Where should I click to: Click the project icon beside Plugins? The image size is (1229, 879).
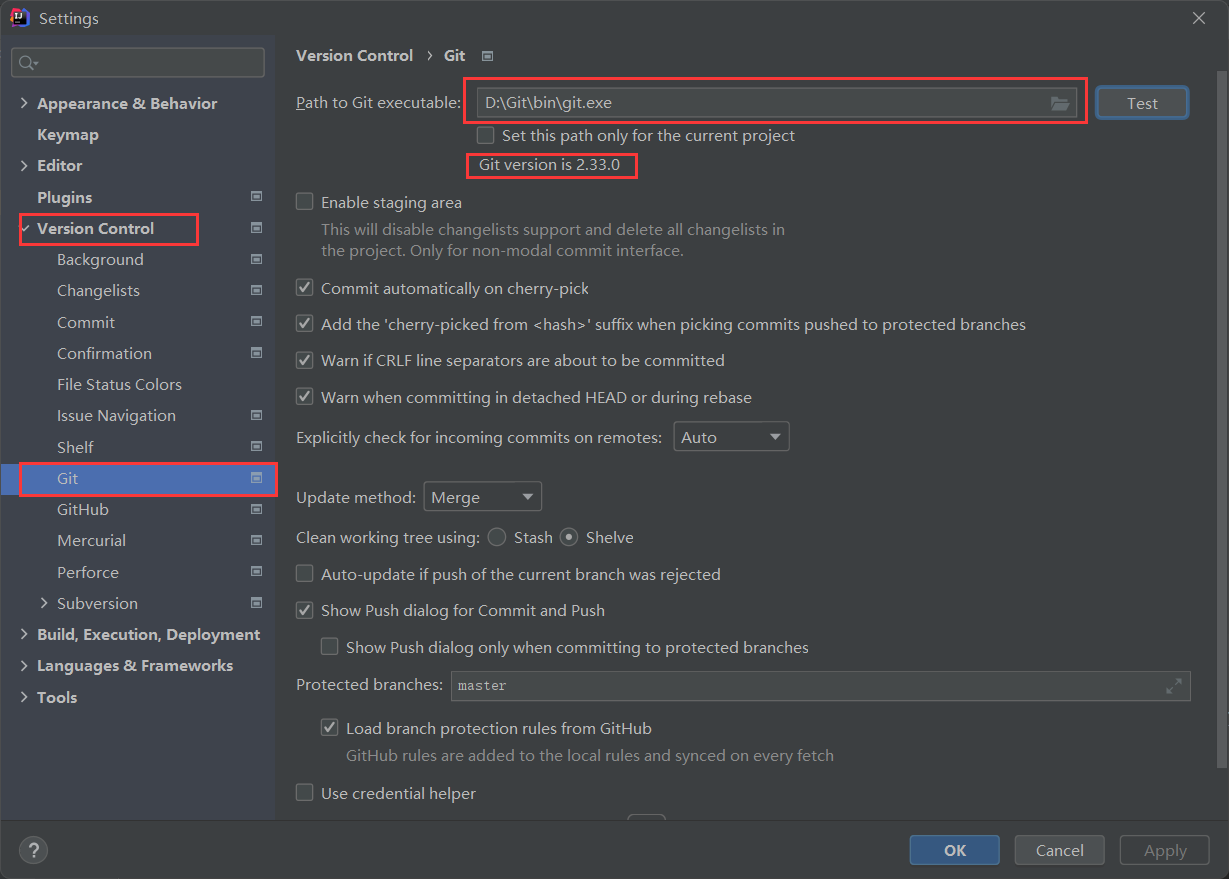click(256, 197)
